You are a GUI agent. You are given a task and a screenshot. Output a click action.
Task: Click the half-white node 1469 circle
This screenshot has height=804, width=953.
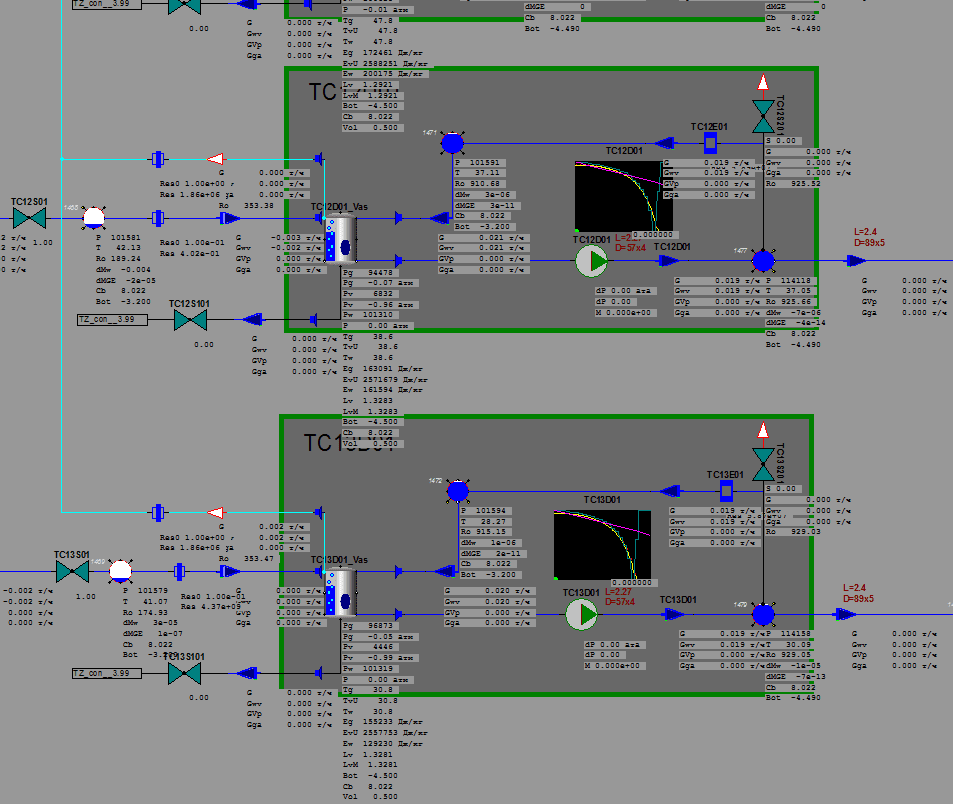tap(120, 571)
